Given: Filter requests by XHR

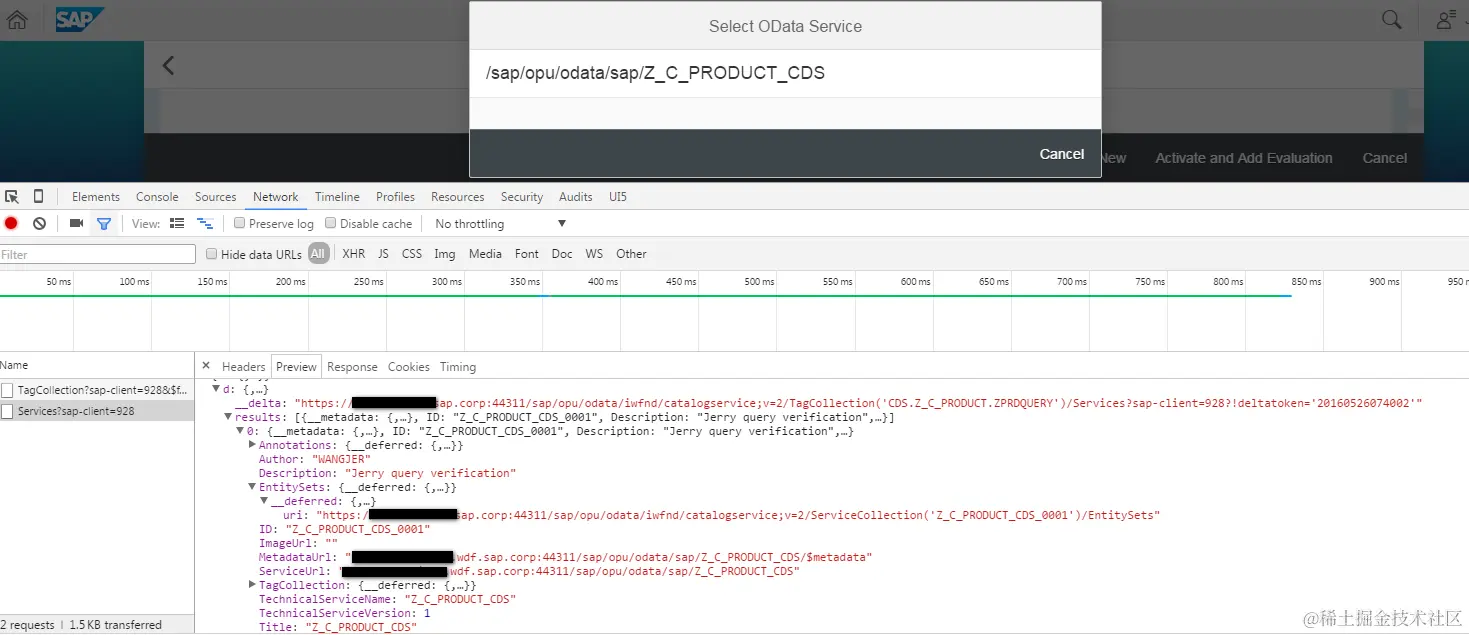Looking at the screenshot, I should click(354, 254).
